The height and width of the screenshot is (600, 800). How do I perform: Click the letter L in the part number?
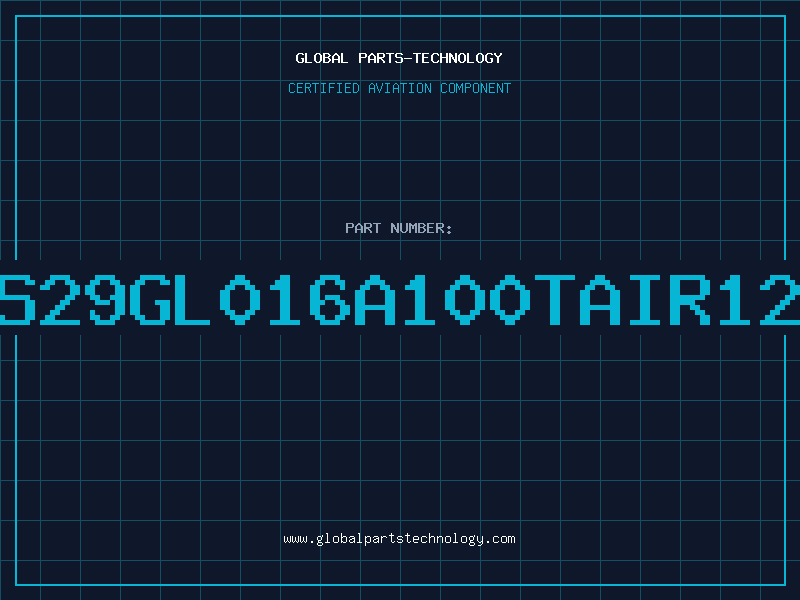[x=192, y=299]
